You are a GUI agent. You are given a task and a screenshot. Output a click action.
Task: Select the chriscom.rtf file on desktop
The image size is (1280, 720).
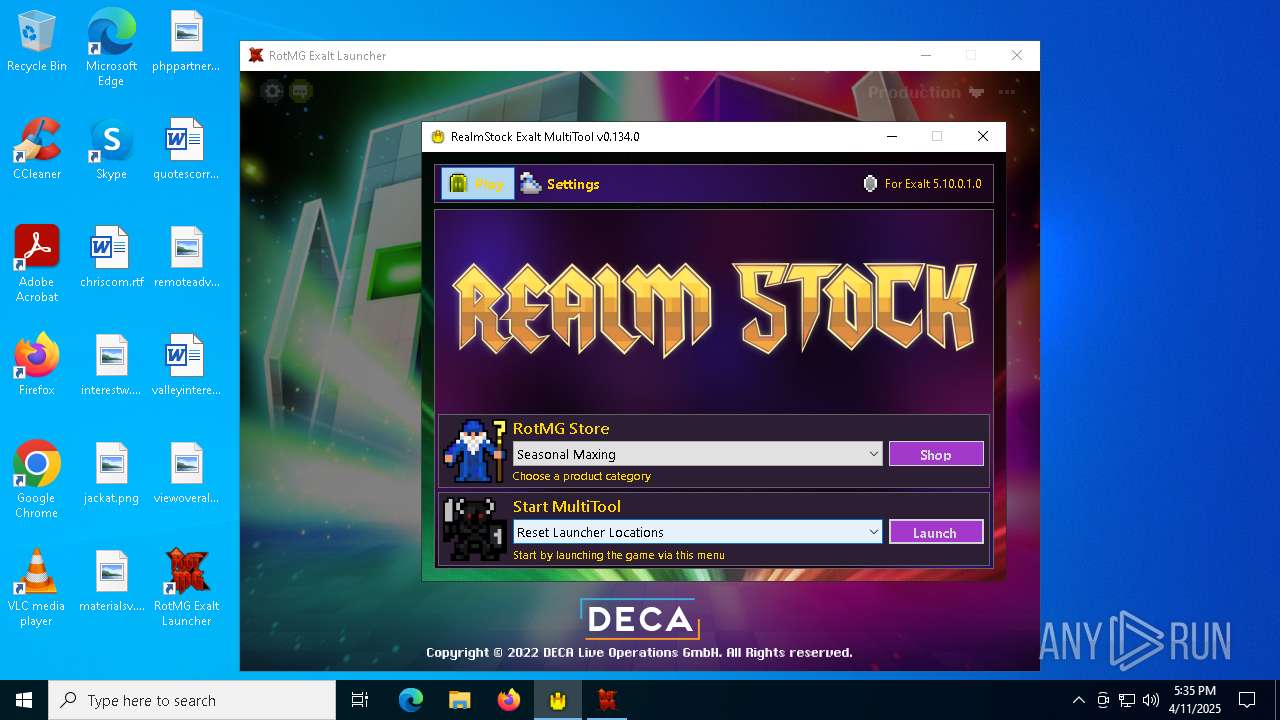tap(111, 258)
